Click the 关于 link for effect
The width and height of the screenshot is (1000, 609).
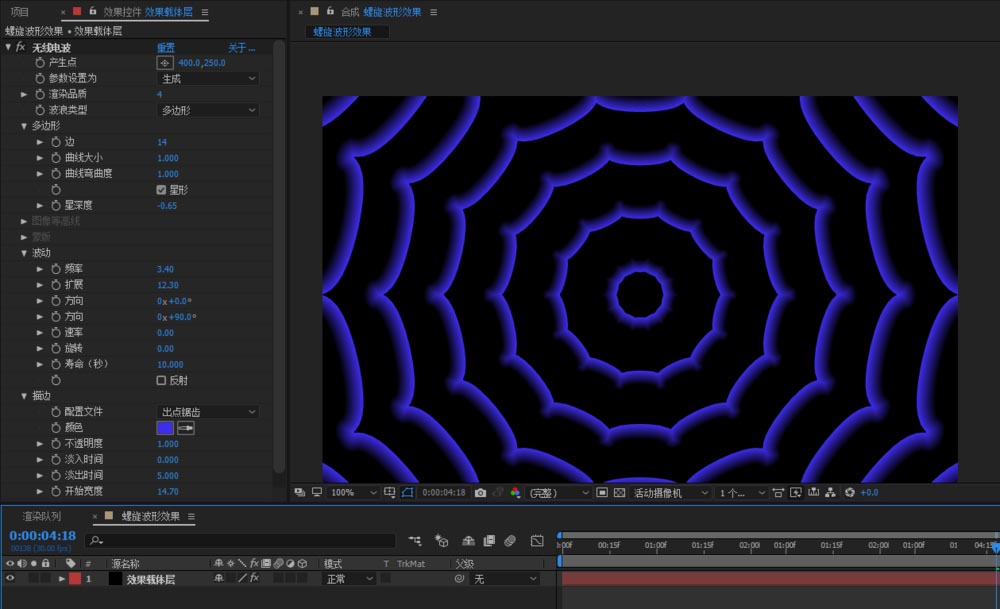tap(240, 47)
